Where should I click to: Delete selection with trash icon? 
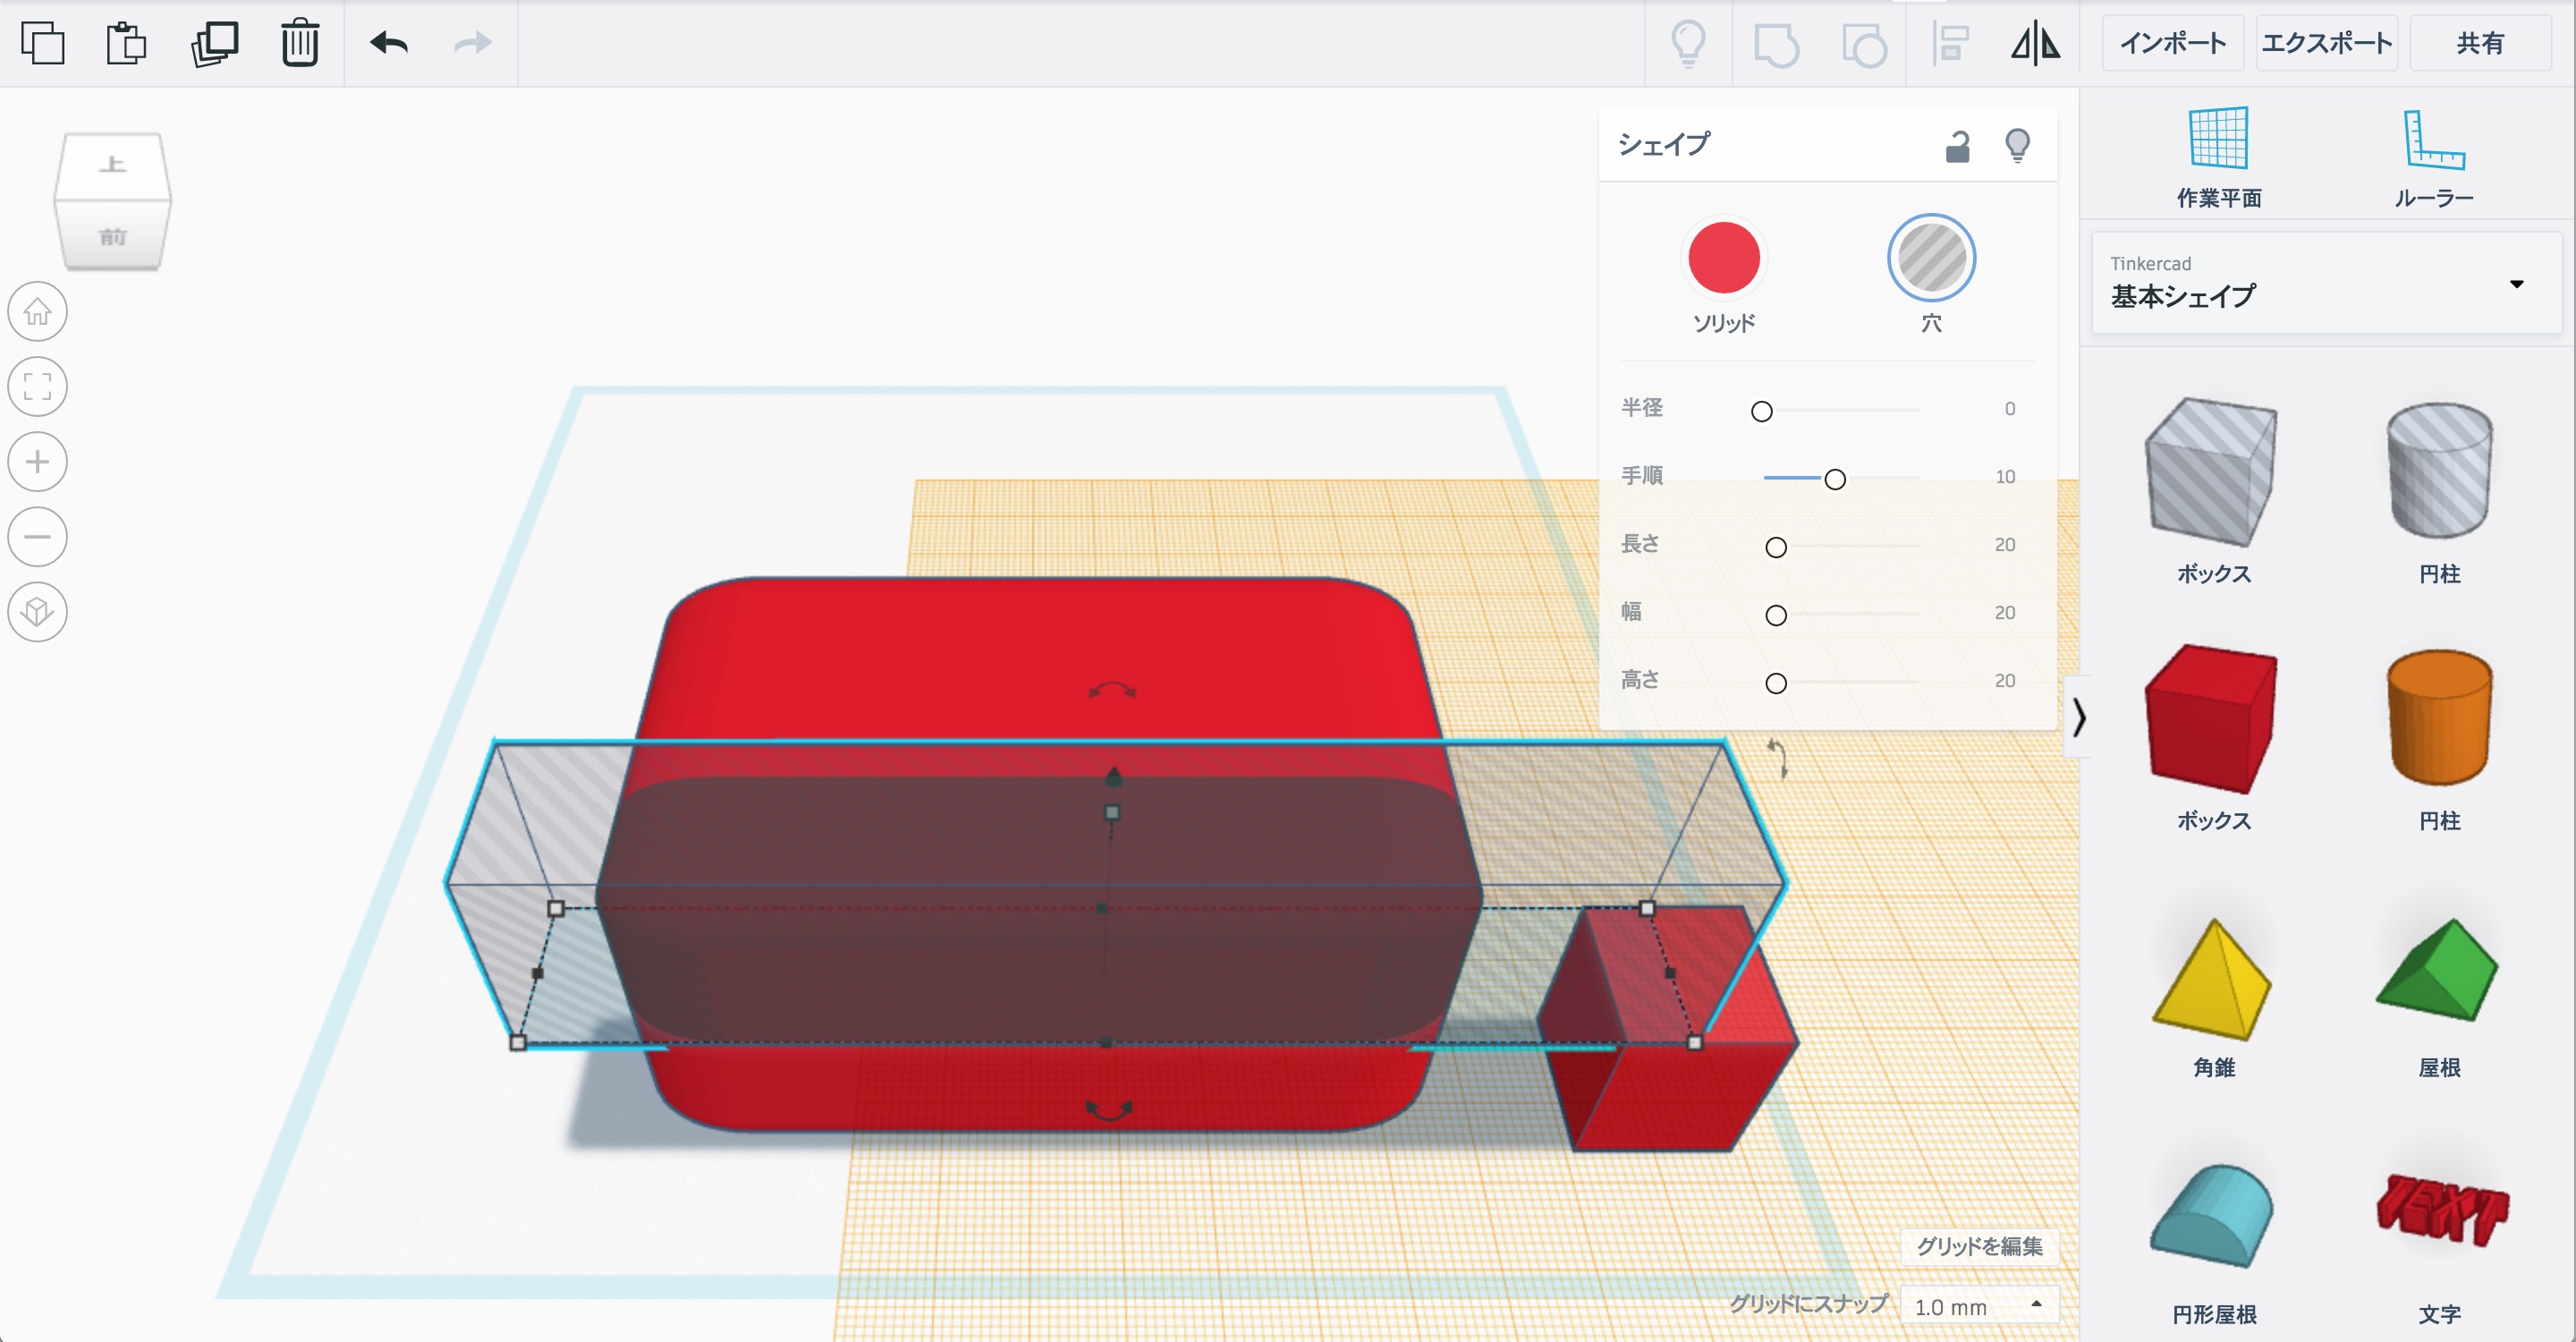click(299, 43)
